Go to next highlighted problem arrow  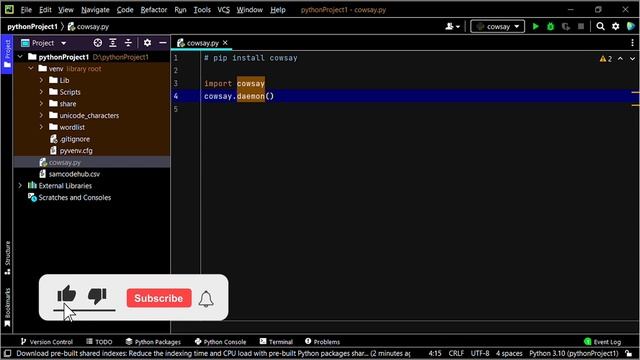[632, 59]
